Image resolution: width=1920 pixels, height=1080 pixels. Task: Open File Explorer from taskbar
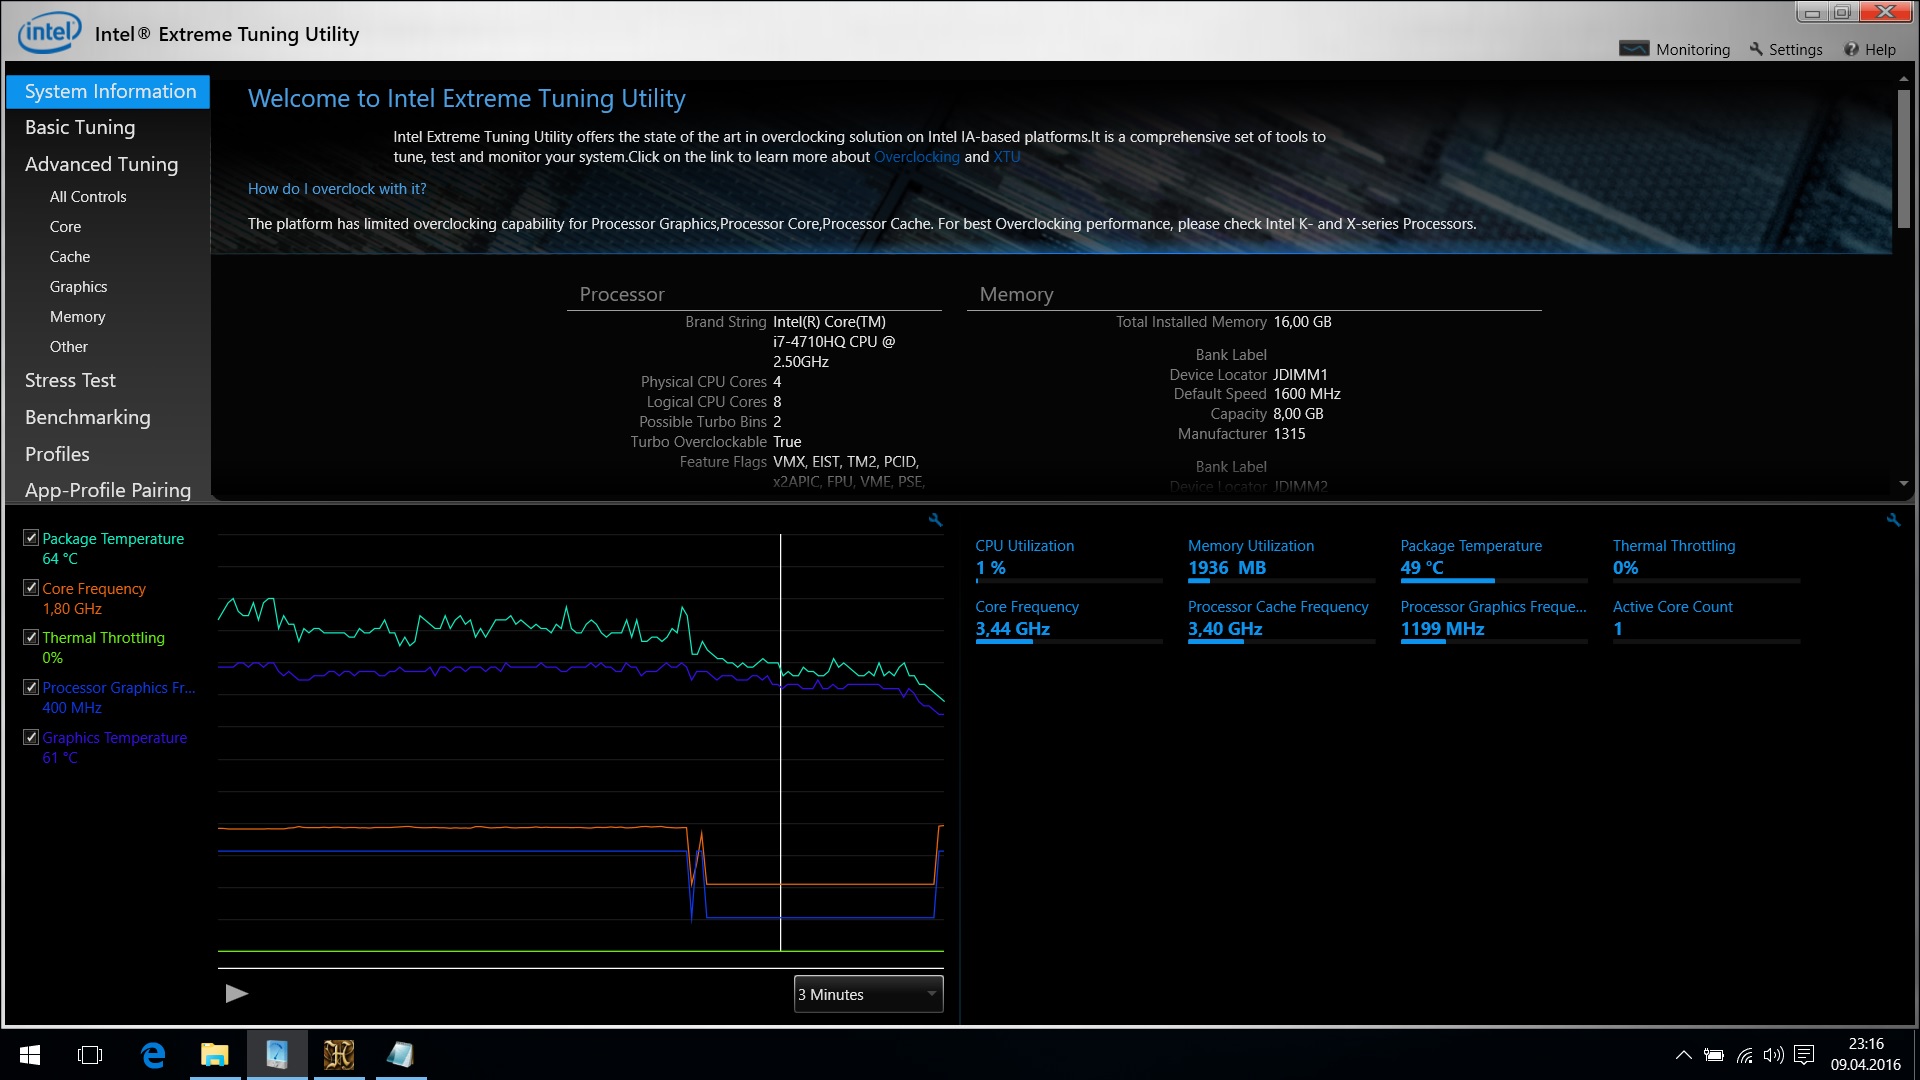click(x=215, y=1055)
